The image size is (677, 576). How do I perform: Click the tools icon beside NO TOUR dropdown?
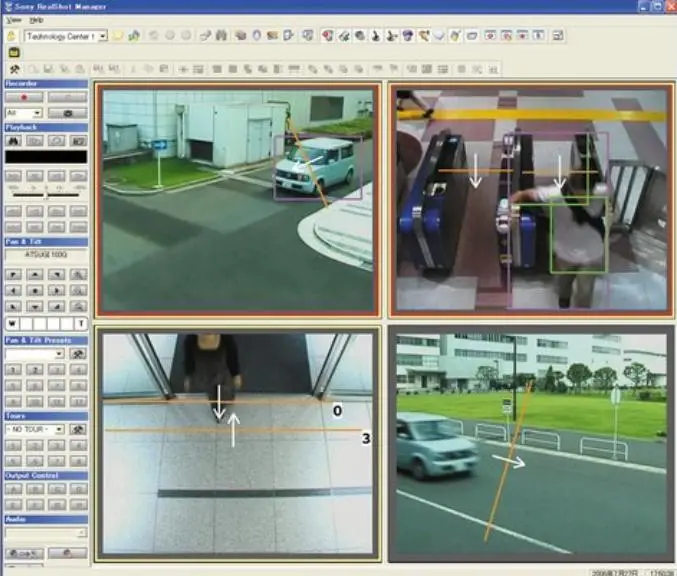[x=78, y=430]
